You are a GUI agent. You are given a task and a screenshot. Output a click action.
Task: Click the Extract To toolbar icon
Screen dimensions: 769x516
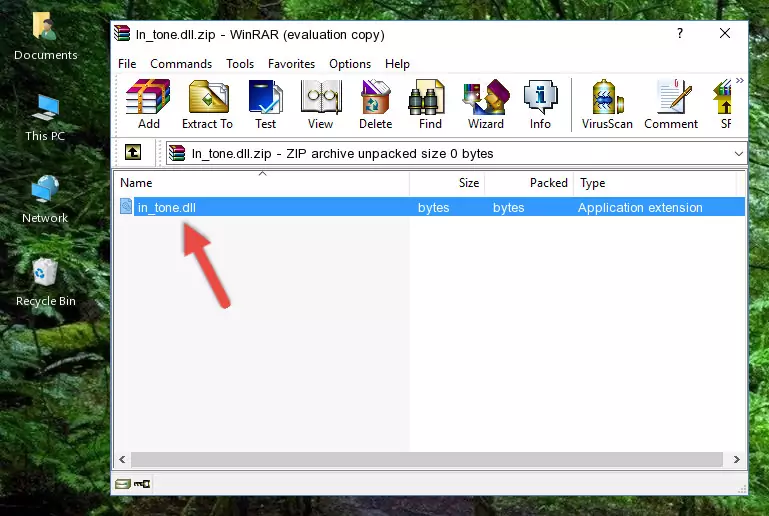[207, 104]
